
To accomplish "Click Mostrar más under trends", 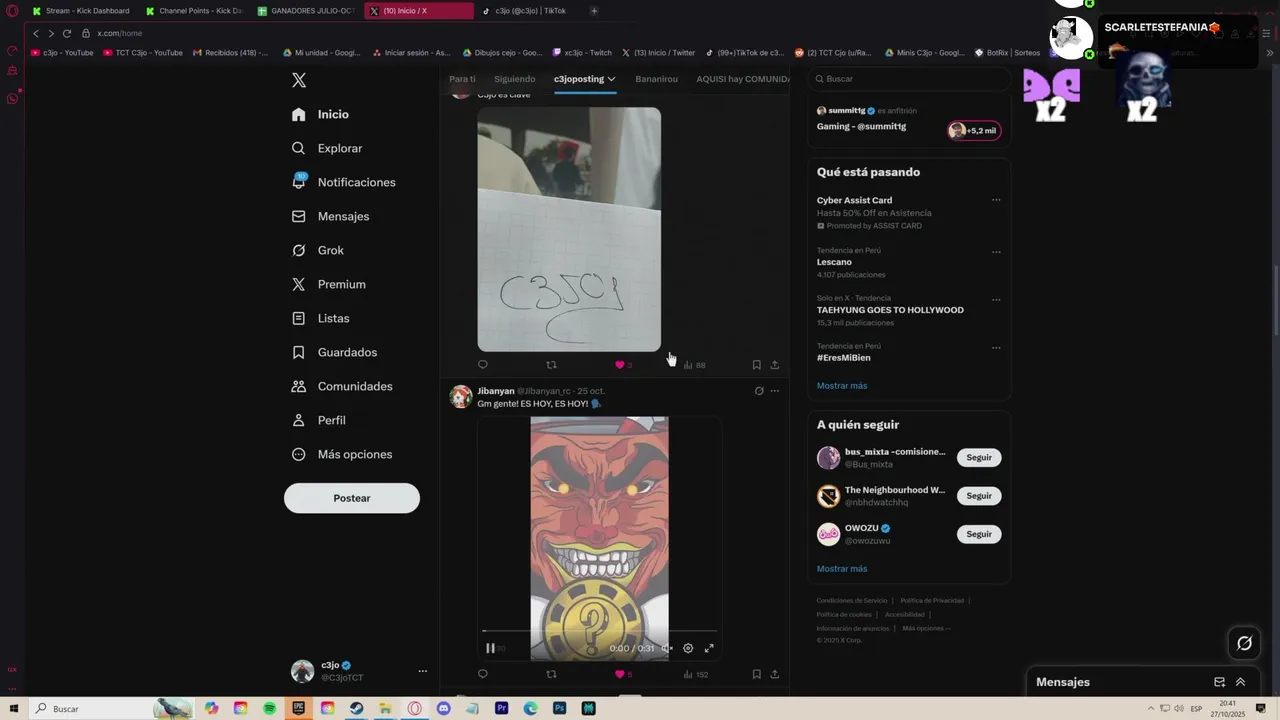I will coord(842,386).
